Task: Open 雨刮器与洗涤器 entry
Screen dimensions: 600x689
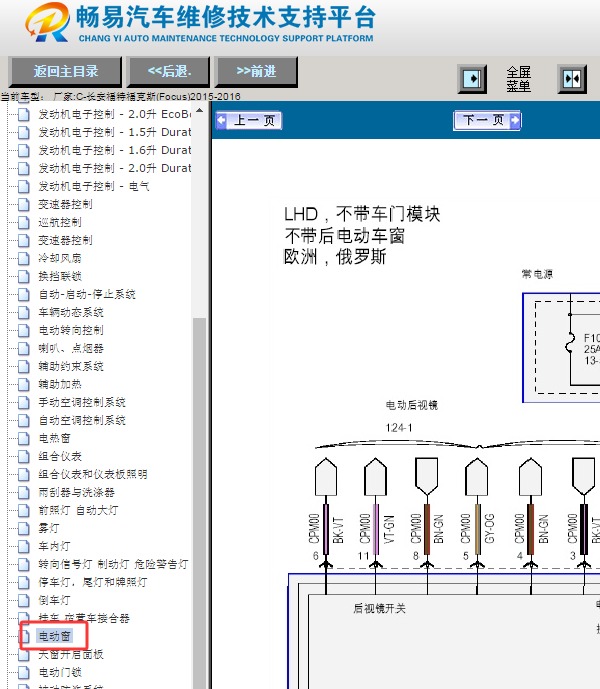Action: (76, 493)
